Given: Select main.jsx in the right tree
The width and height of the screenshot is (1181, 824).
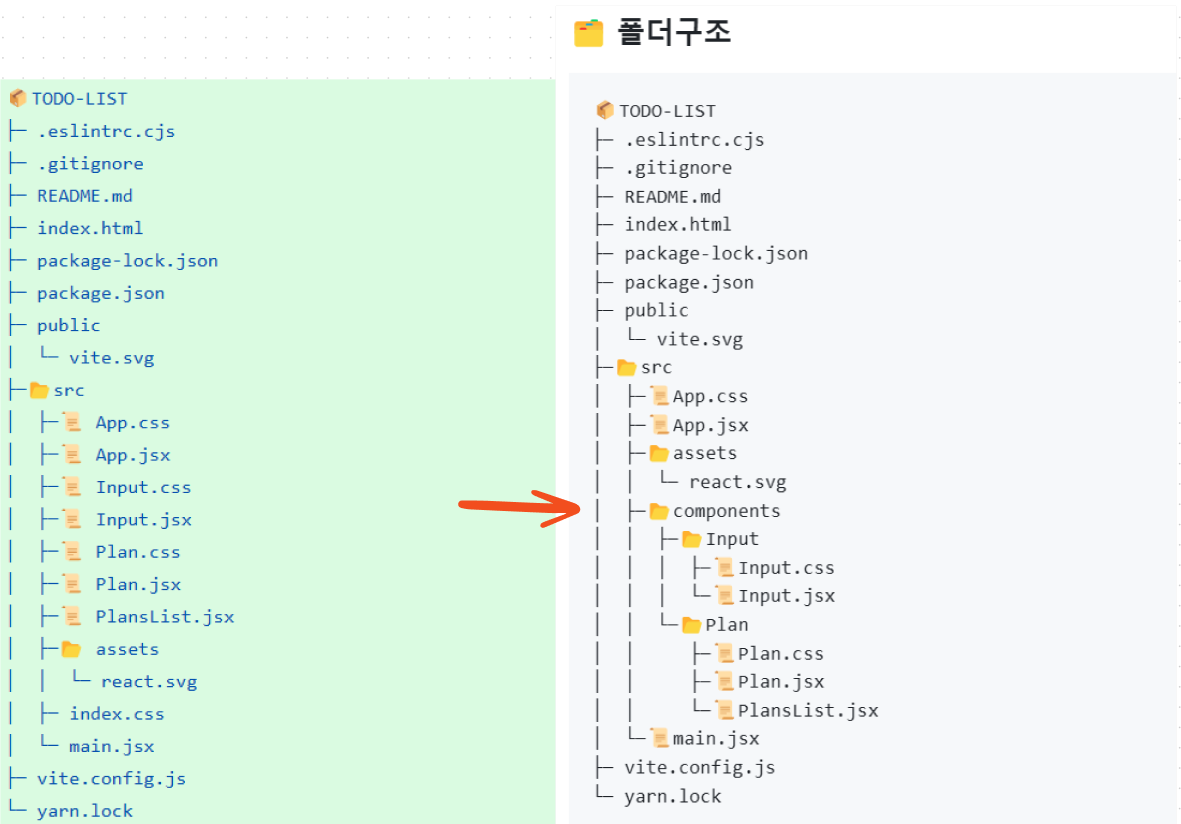Looking at the screenshot, I should (716, 739).
